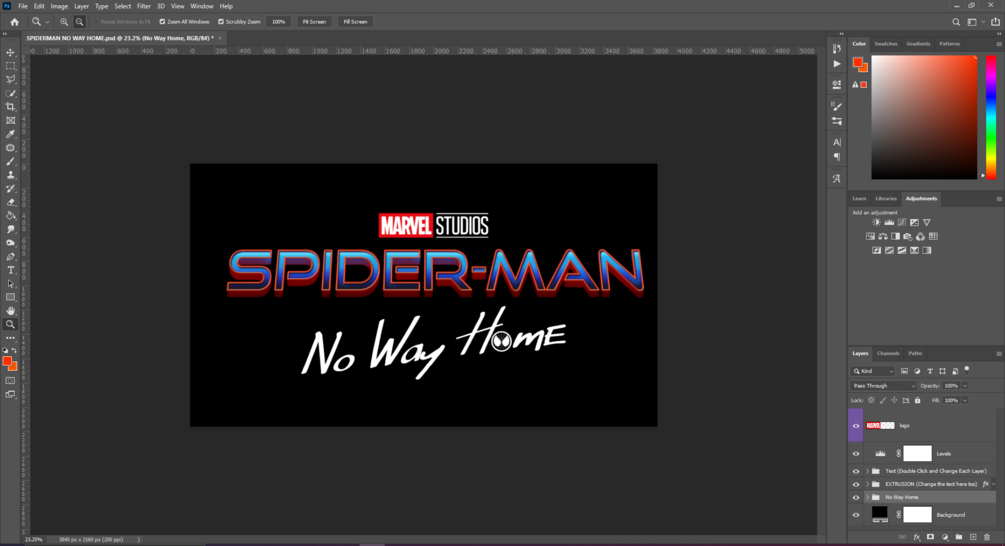Select the Hand tool
1005x546 pixels.
click(x=10, y=311)
